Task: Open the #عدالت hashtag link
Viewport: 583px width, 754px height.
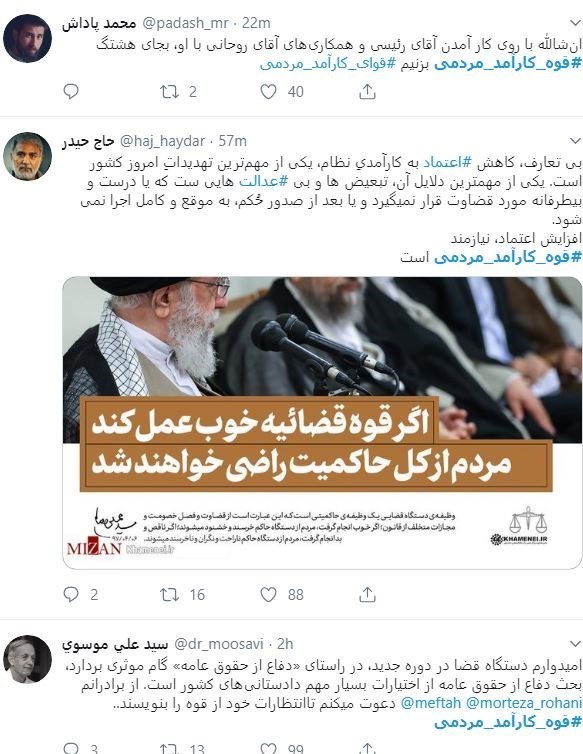Action: point(263,181)
